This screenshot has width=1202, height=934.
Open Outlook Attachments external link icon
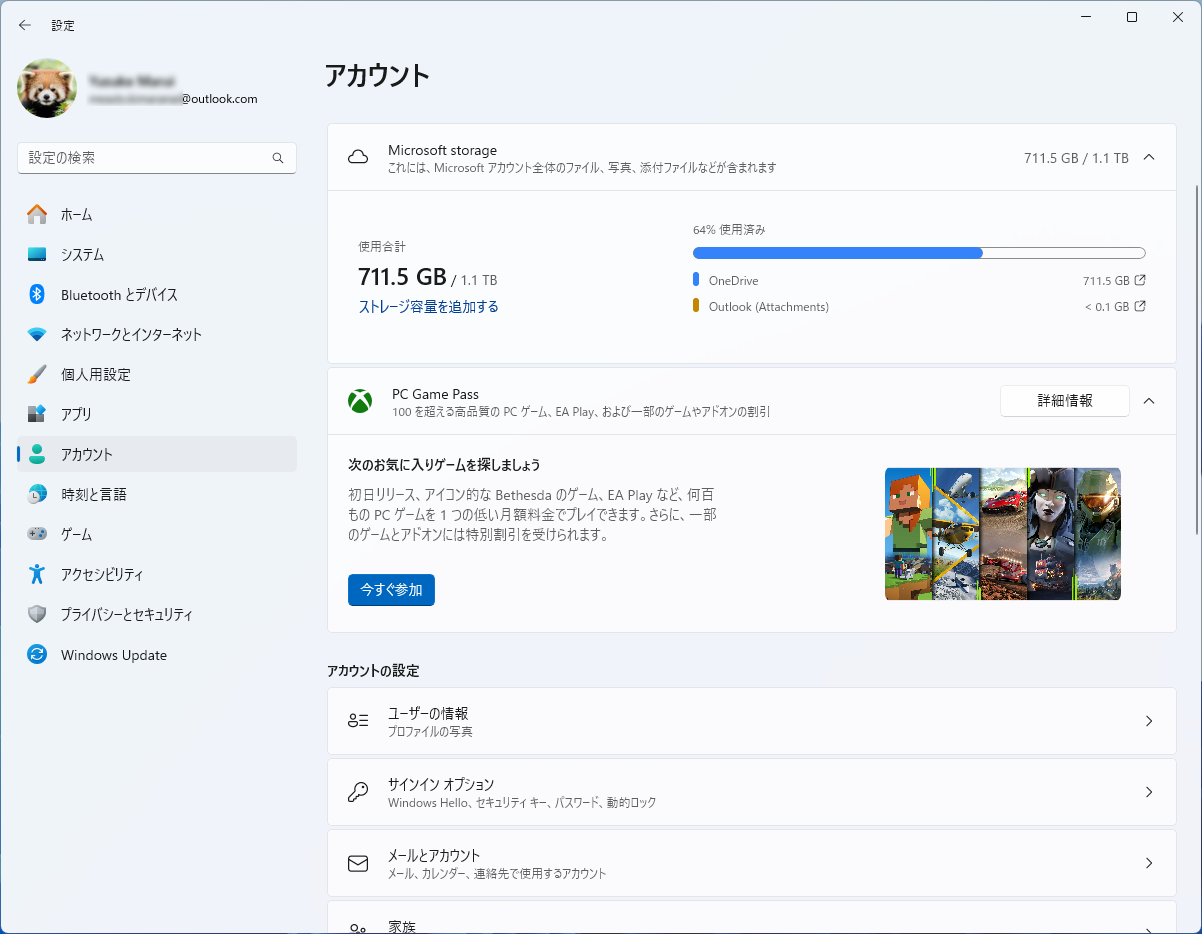pos(1140,307)
